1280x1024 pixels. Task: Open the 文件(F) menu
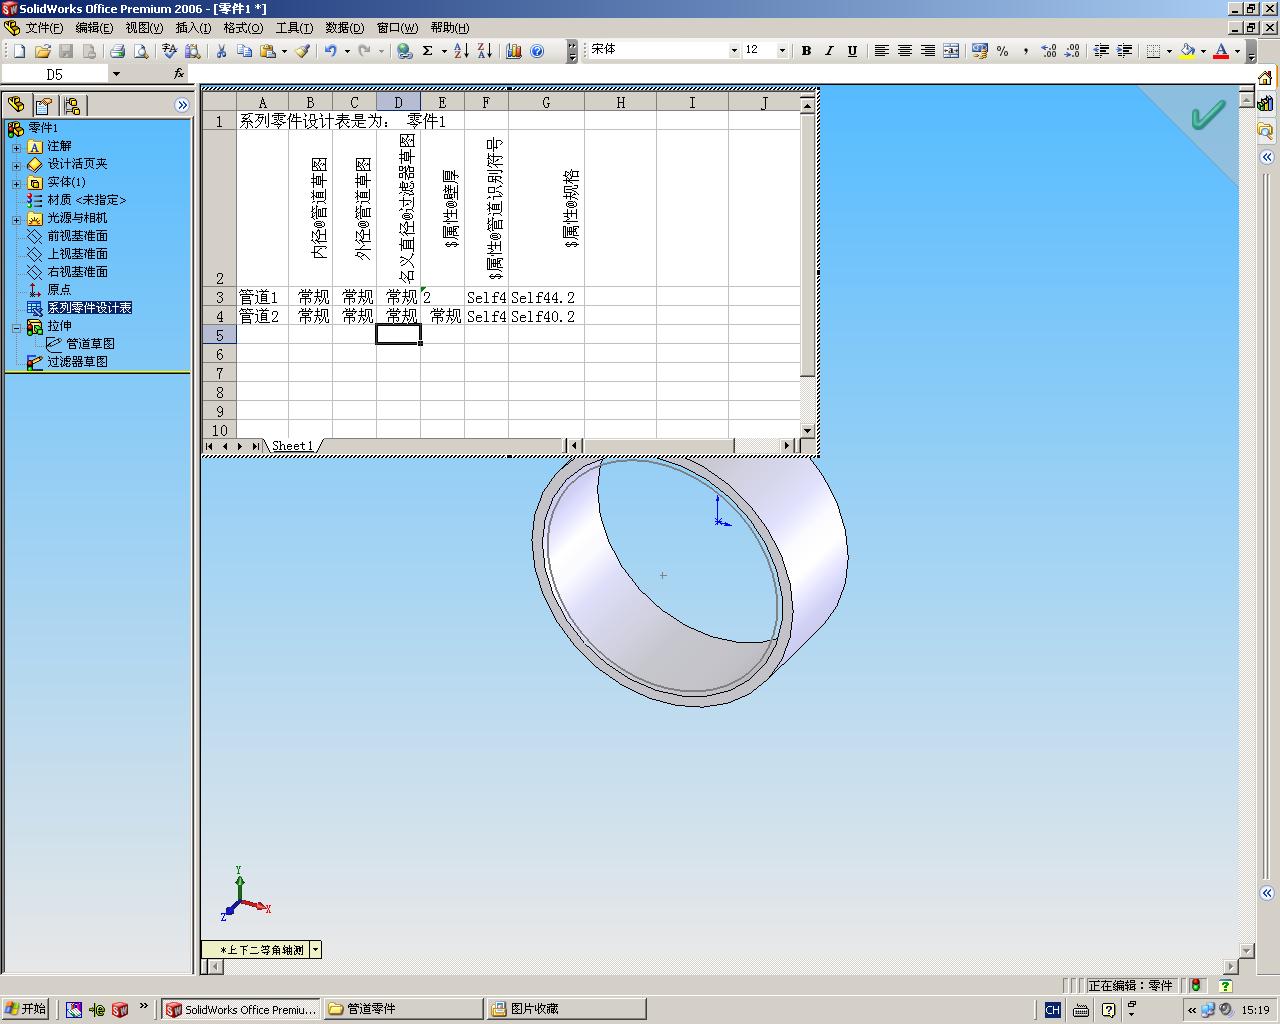click(44, 28)
